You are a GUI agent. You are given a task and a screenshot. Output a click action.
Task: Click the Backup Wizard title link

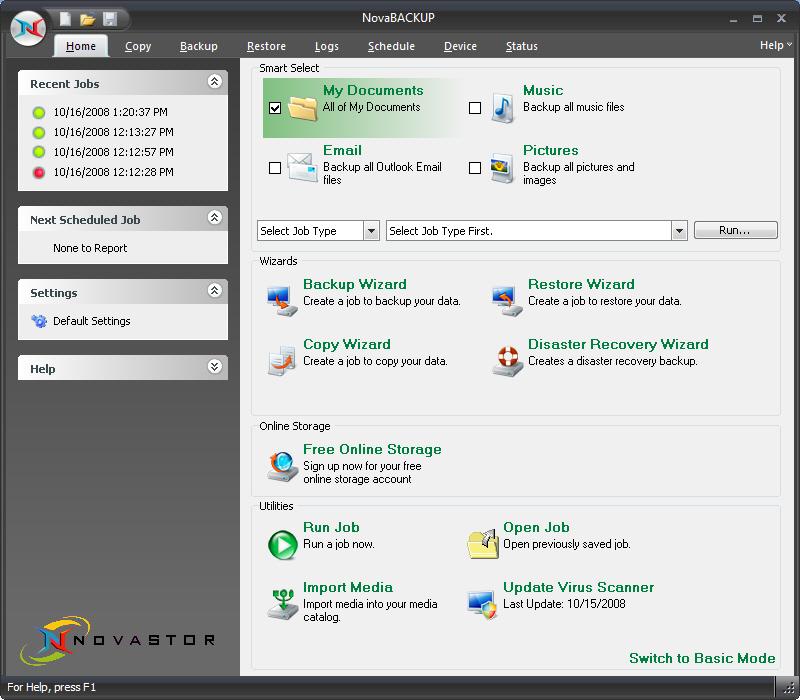coord(355,284)
